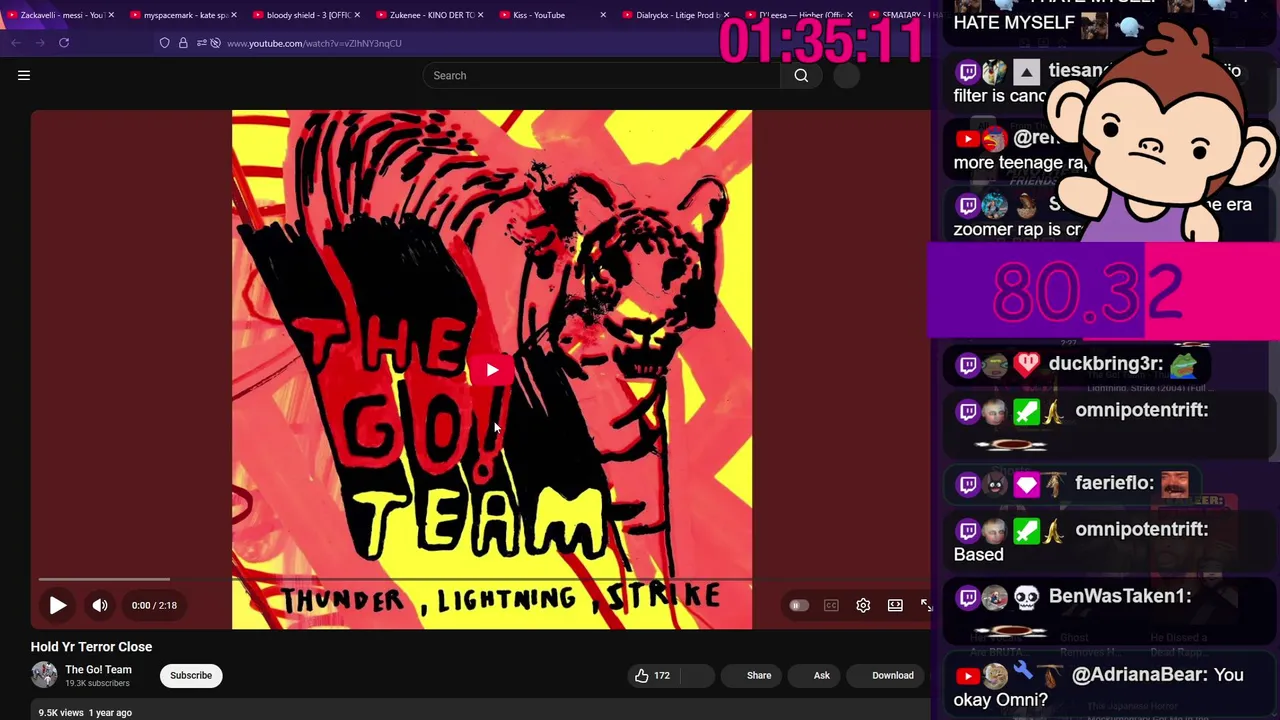Enter fullscreen with the expand arrows icon

pos(926,605)
